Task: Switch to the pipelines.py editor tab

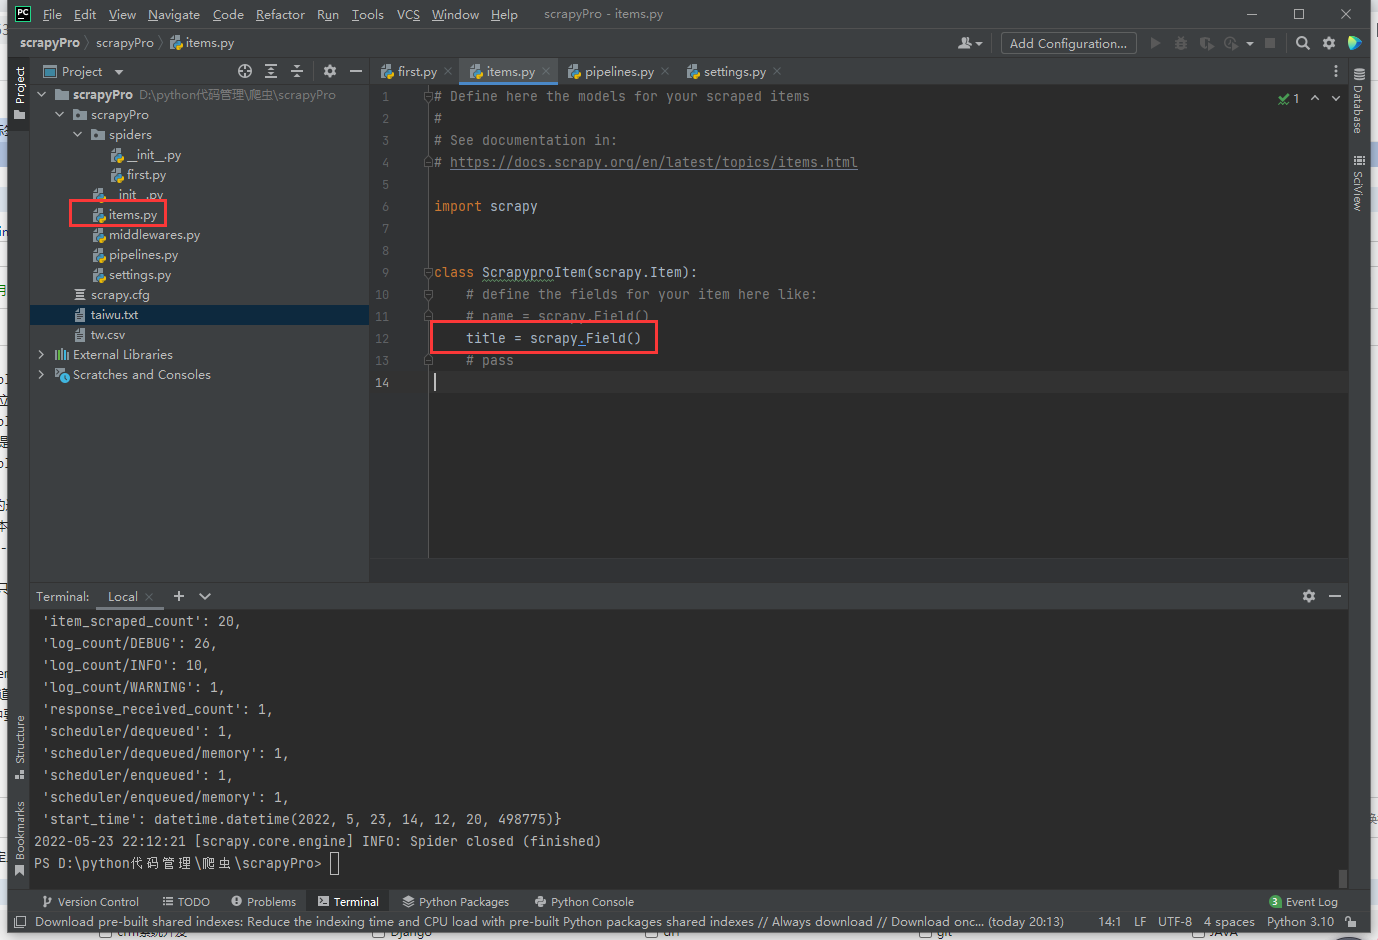Action: [619, 72]
